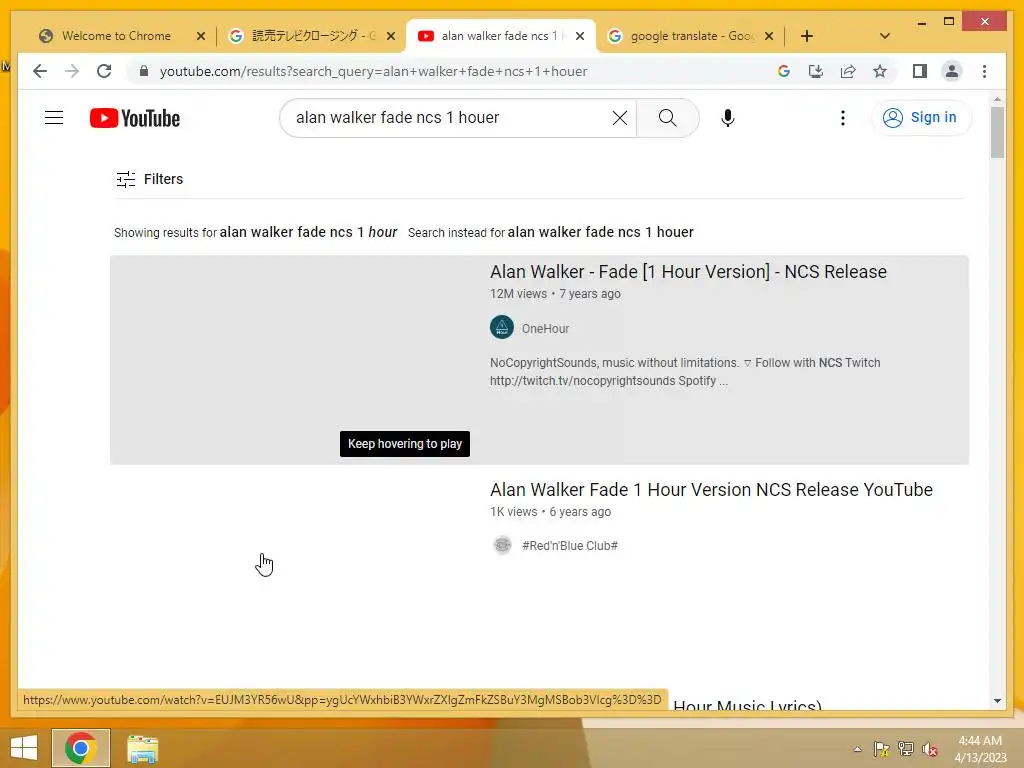Show hidden tray icons arrow

point(857,749)
